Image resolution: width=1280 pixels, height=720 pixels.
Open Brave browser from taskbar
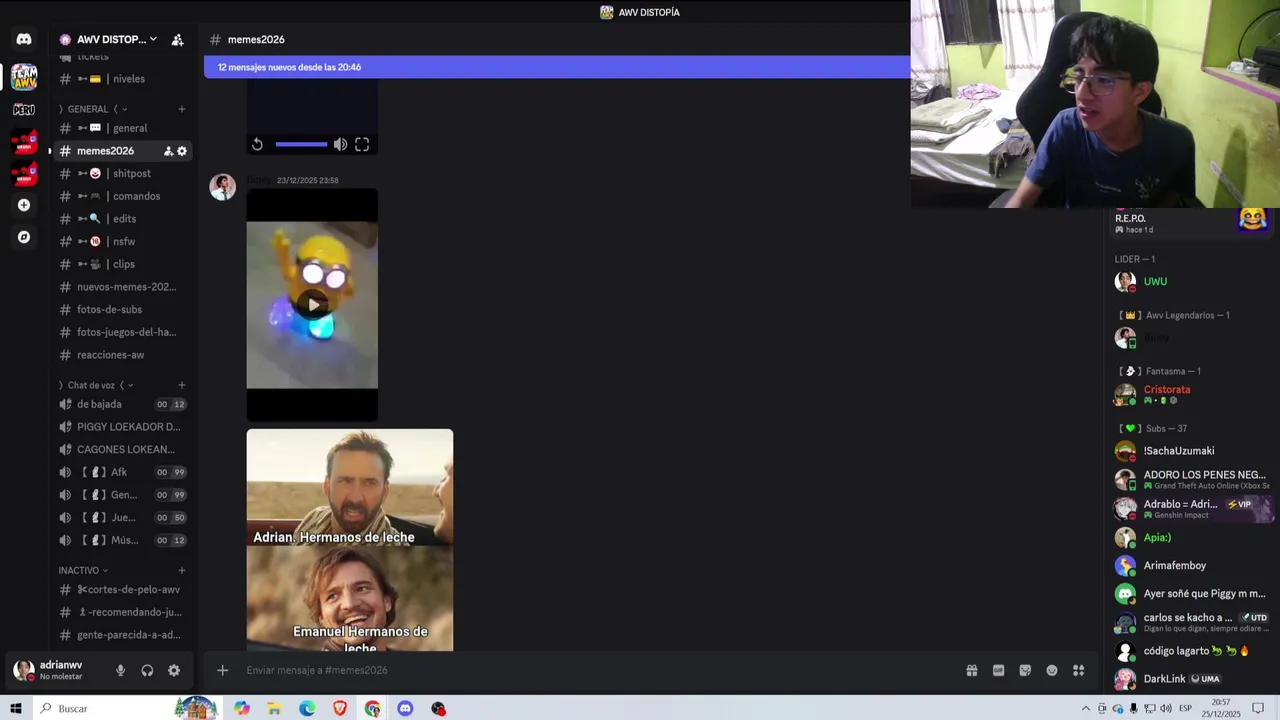coord(340,708)
